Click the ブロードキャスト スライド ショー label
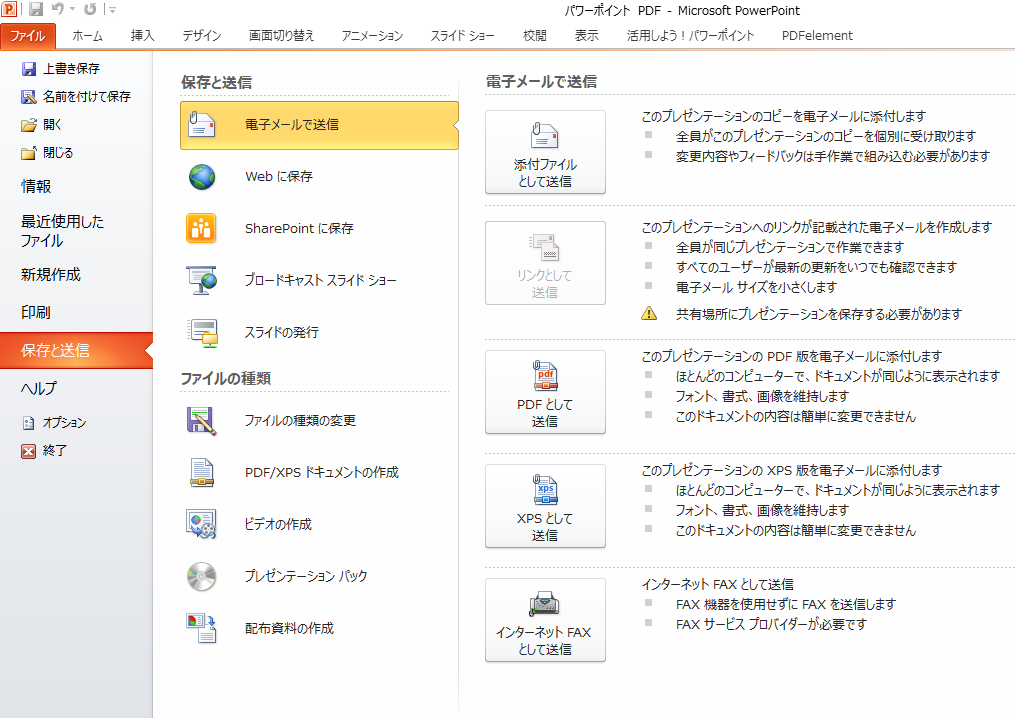The height and width of the screenshot is (718, 1015). tap(320, 280)
